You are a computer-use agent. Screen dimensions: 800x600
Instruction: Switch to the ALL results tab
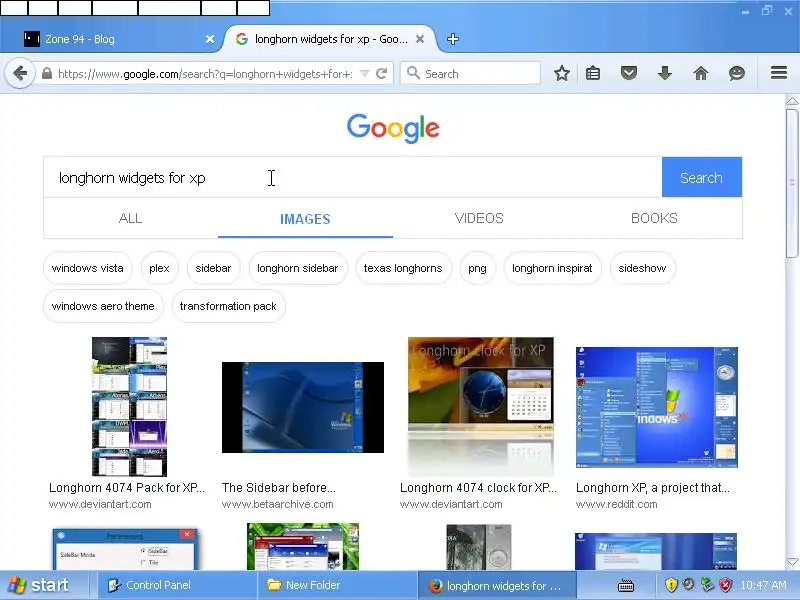(131, 218)
